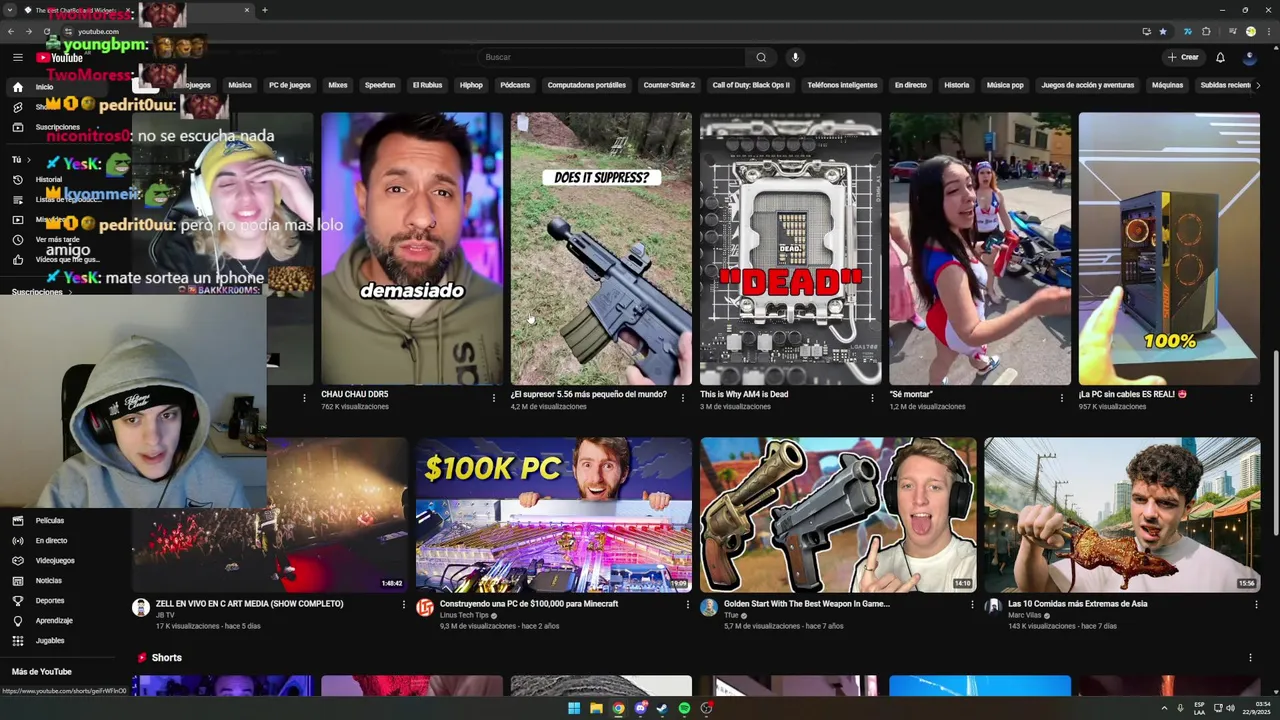This screenshot has width=1280, height=720.
Task: Open options for 'La PC sin cables' short
Action: 1251,398
